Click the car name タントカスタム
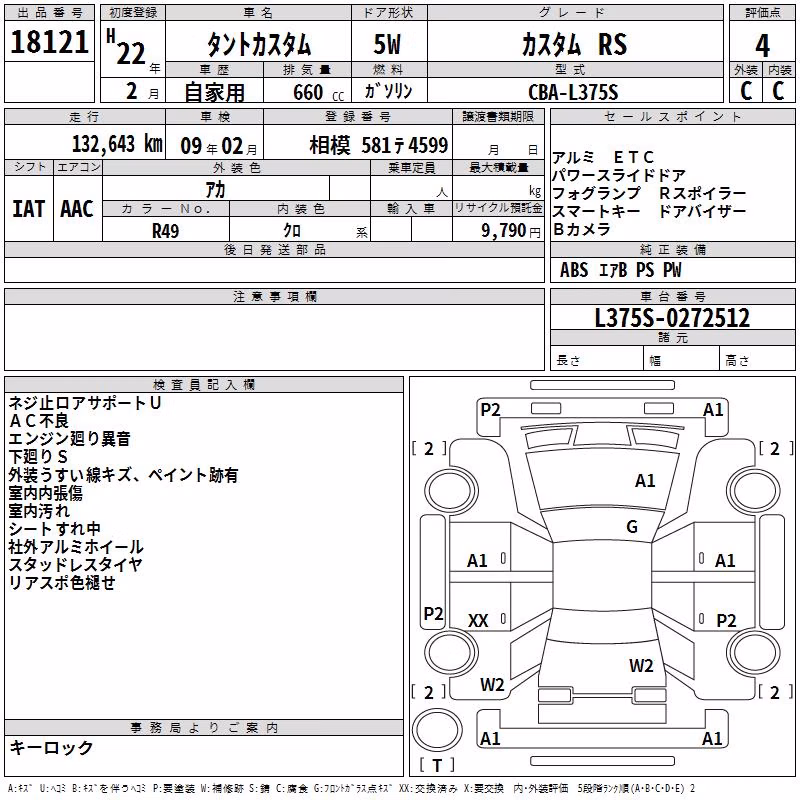This screenshot has height=800, width=800. [259, 44]
